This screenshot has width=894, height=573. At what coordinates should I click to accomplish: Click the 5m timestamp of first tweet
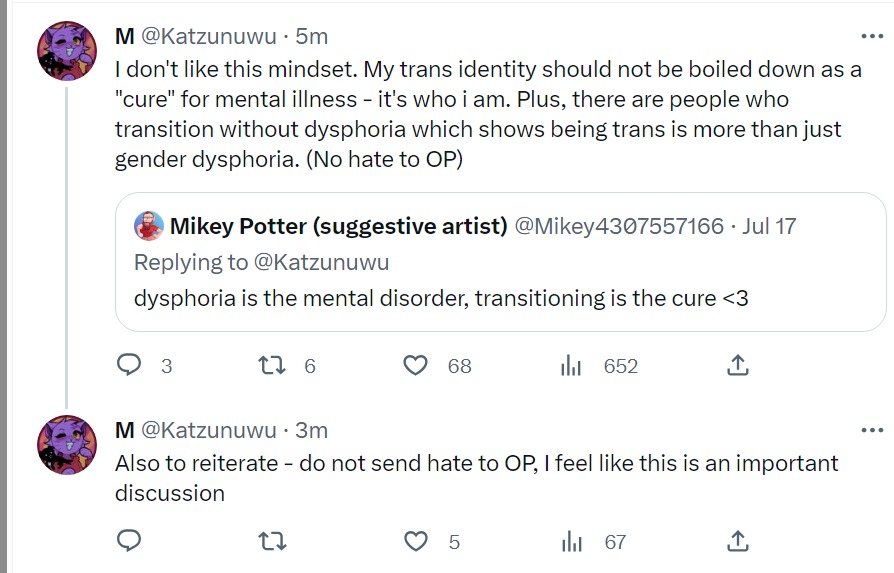point(311,36)
